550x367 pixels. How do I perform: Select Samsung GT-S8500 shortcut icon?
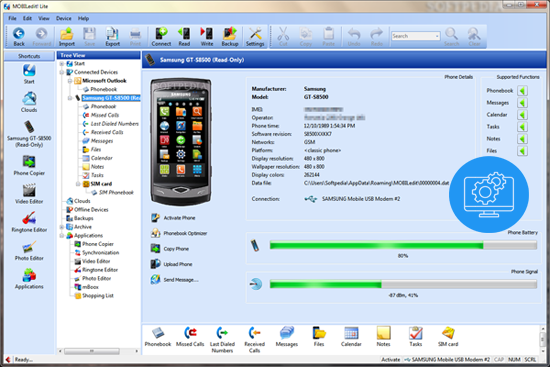tap(29, 134)
